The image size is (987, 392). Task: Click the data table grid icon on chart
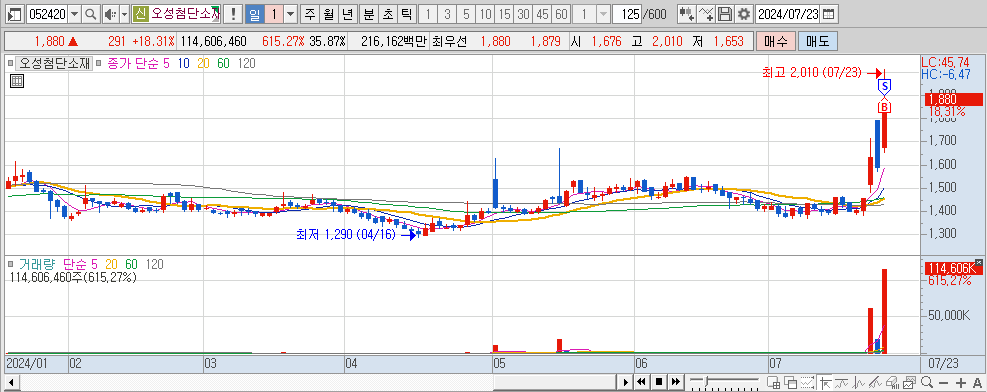pos(17,81)
